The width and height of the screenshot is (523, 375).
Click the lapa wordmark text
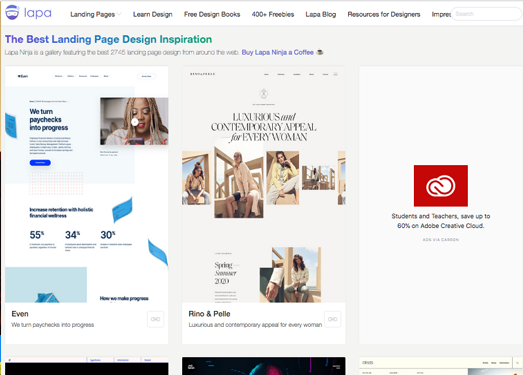coord(38,13)
